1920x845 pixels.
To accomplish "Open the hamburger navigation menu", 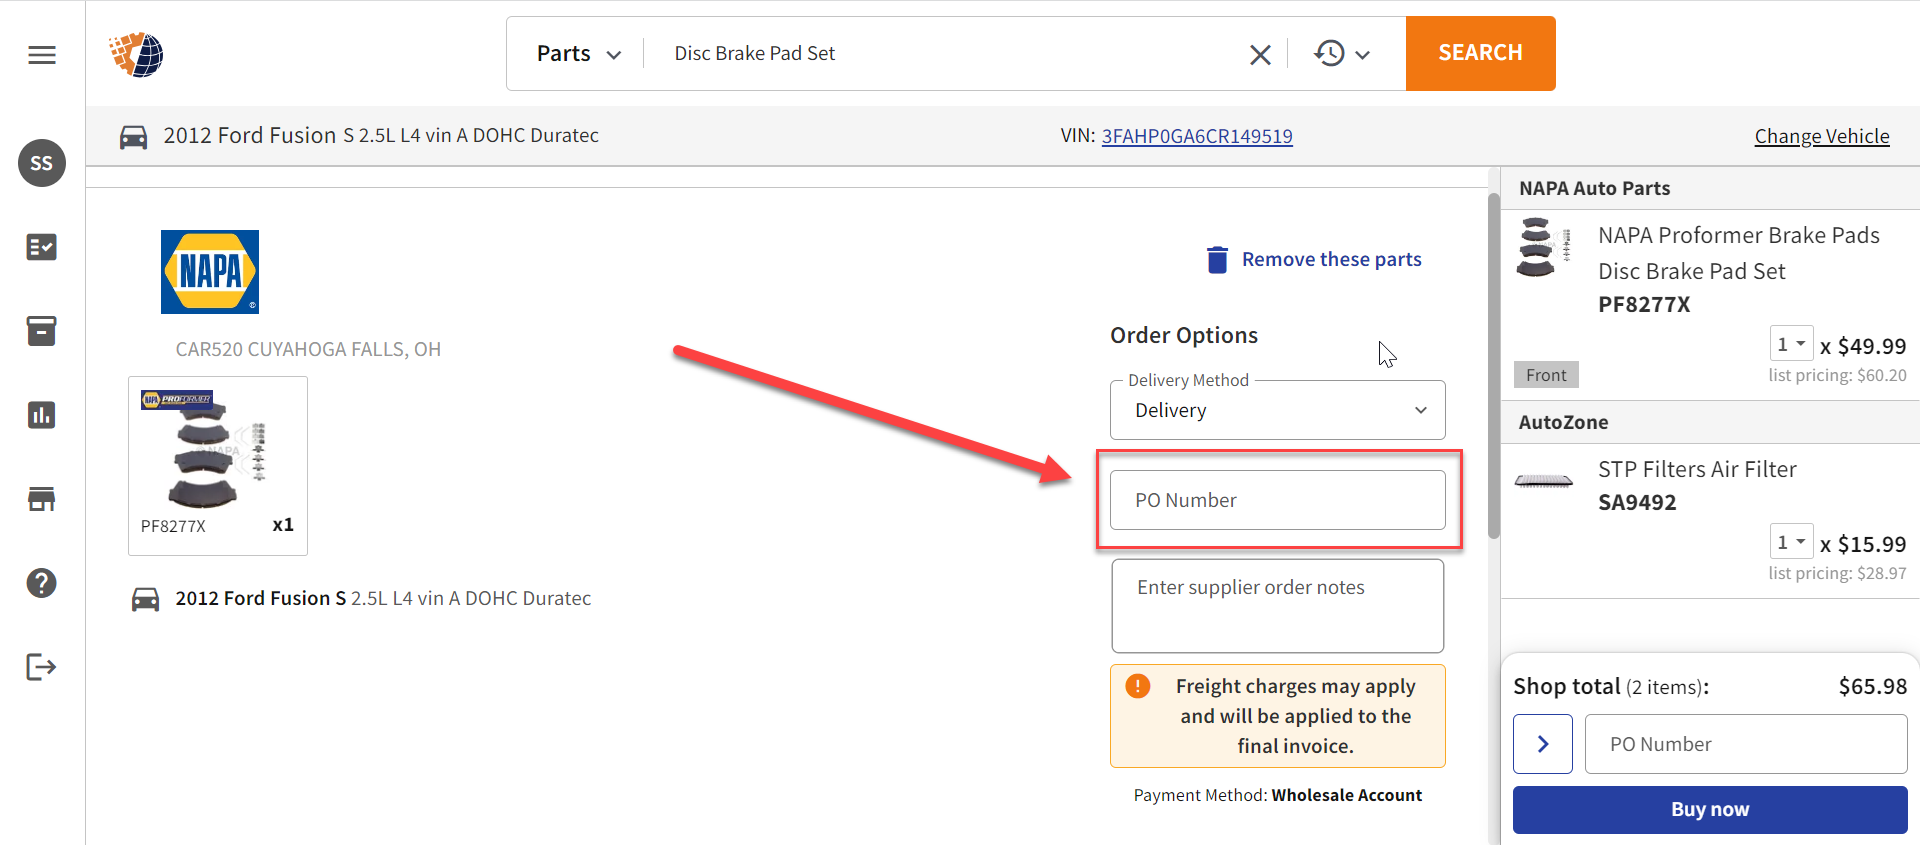I will pos(42,54).
